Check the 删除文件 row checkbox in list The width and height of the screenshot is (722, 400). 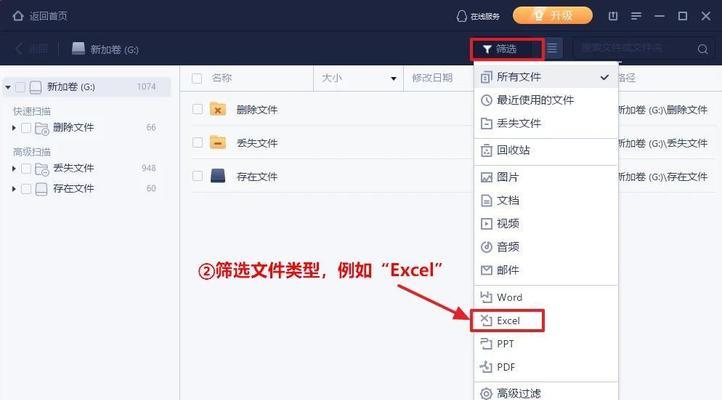[x=198, y=110]
